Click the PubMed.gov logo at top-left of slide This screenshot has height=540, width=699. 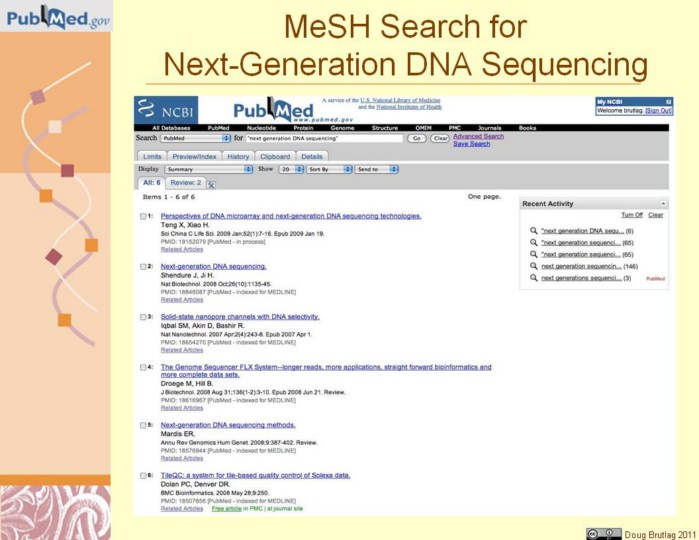click(x=56, y=17)
